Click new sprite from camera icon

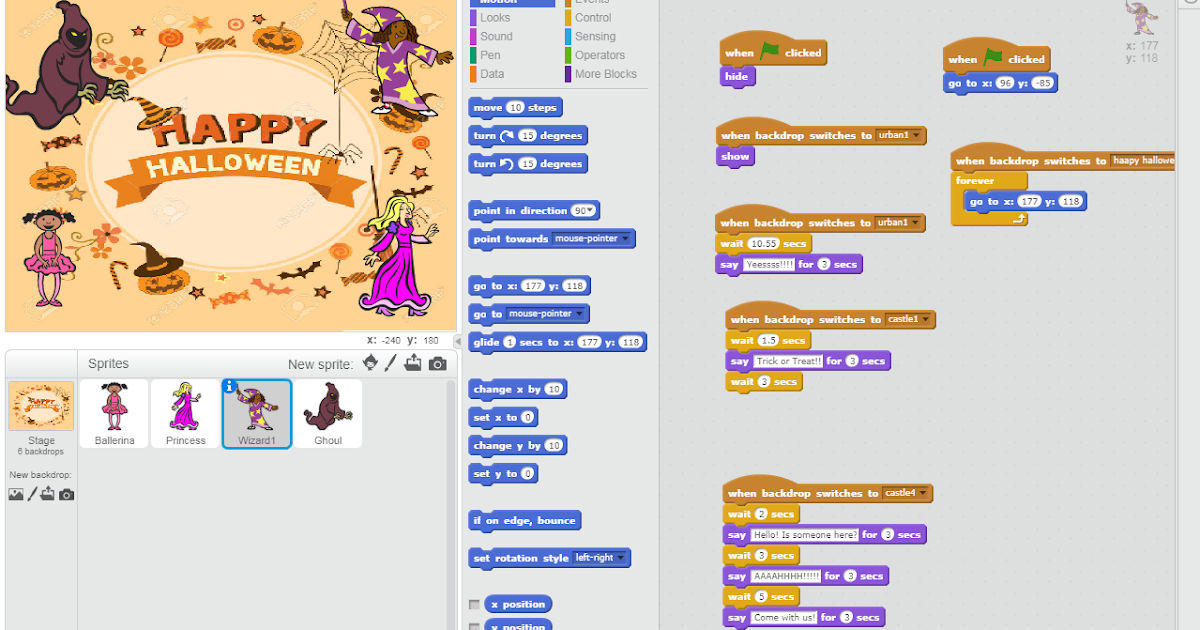click(x=437, y=364)
